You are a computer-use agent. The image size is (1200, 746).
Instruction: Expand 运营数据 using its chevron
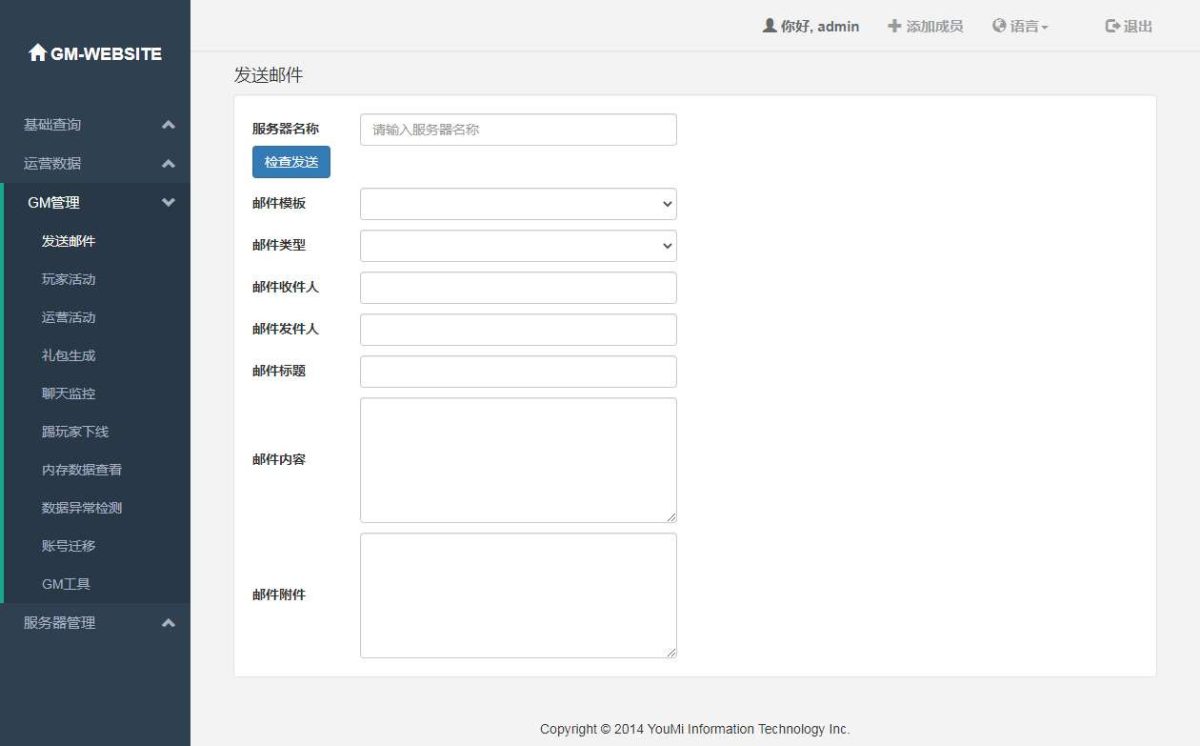coord(168,164)
